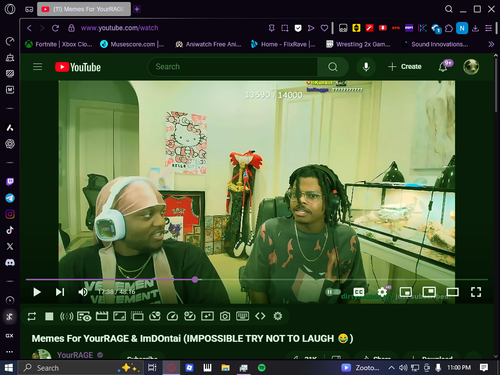The image size is (500, 375).
Task: Open picture-in-picture mode in player
Action: (x=429, y=292)
